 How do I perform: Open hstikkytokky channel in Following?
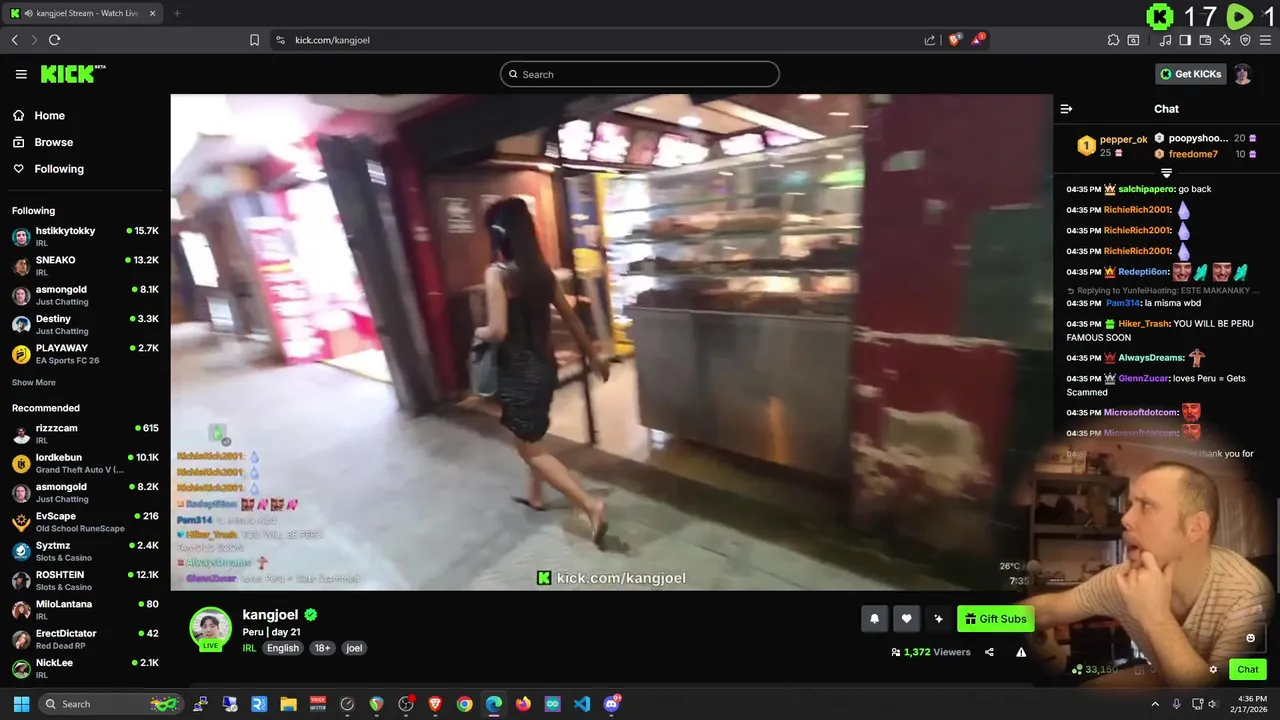(85, 237)
